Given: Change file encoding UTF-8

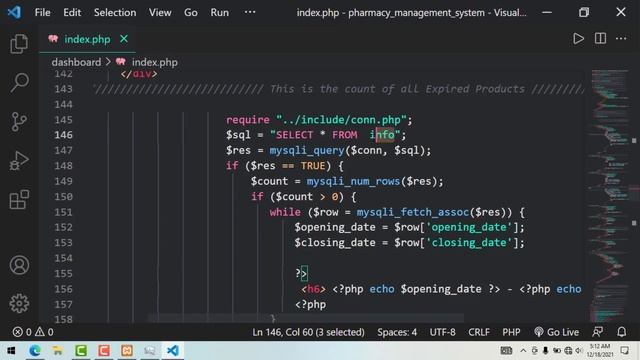Looking at the screenshot, I should point(442,332).
